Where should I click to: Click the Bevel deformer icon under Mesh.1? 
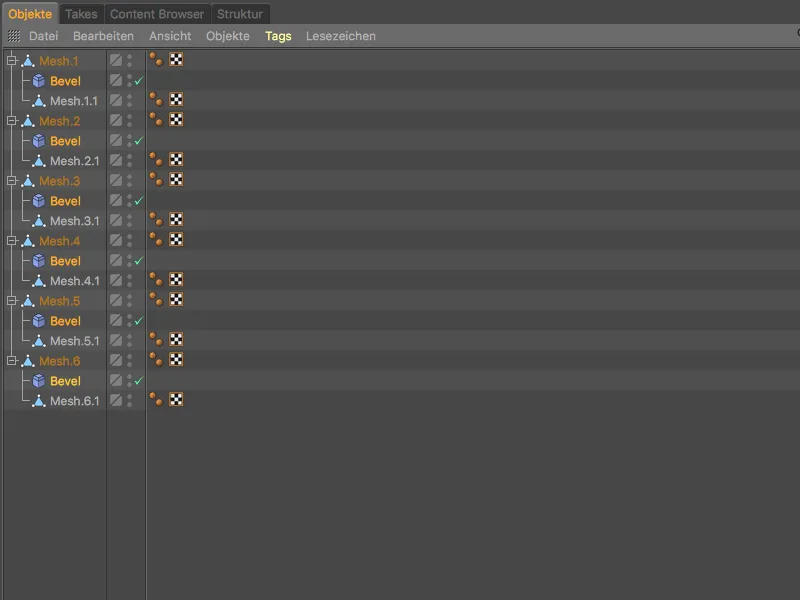39,81
